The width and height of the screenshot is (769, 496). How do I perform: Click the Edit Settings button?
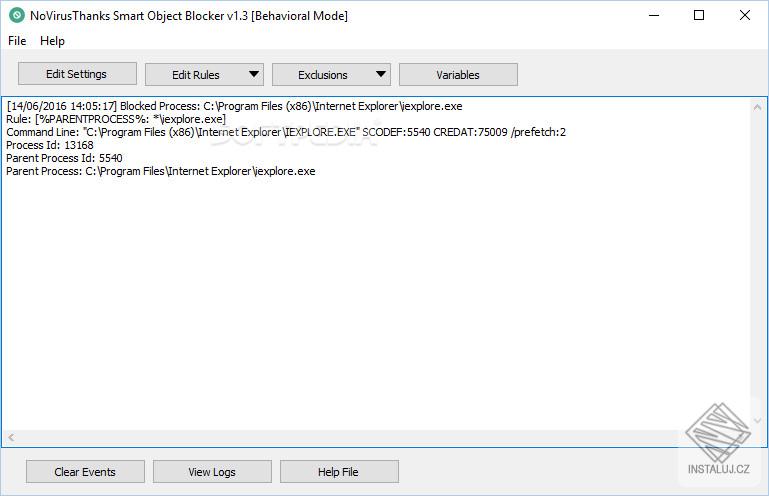pos(77,74)
